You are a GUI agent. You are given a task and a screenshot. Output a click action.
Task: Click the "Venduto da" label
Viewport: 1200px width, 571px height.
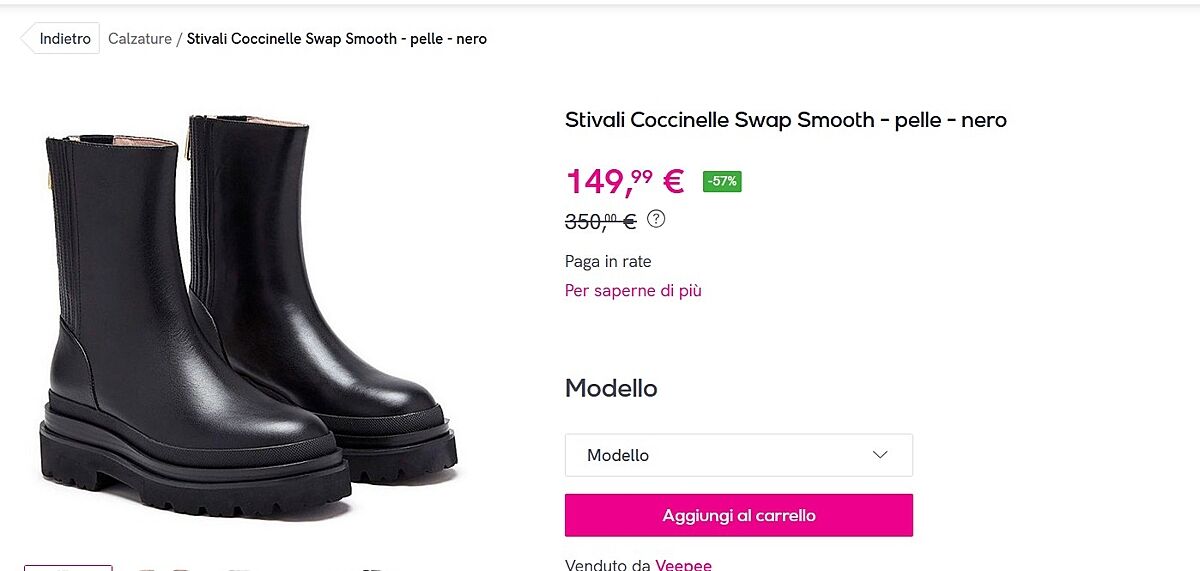pos(608,565)
